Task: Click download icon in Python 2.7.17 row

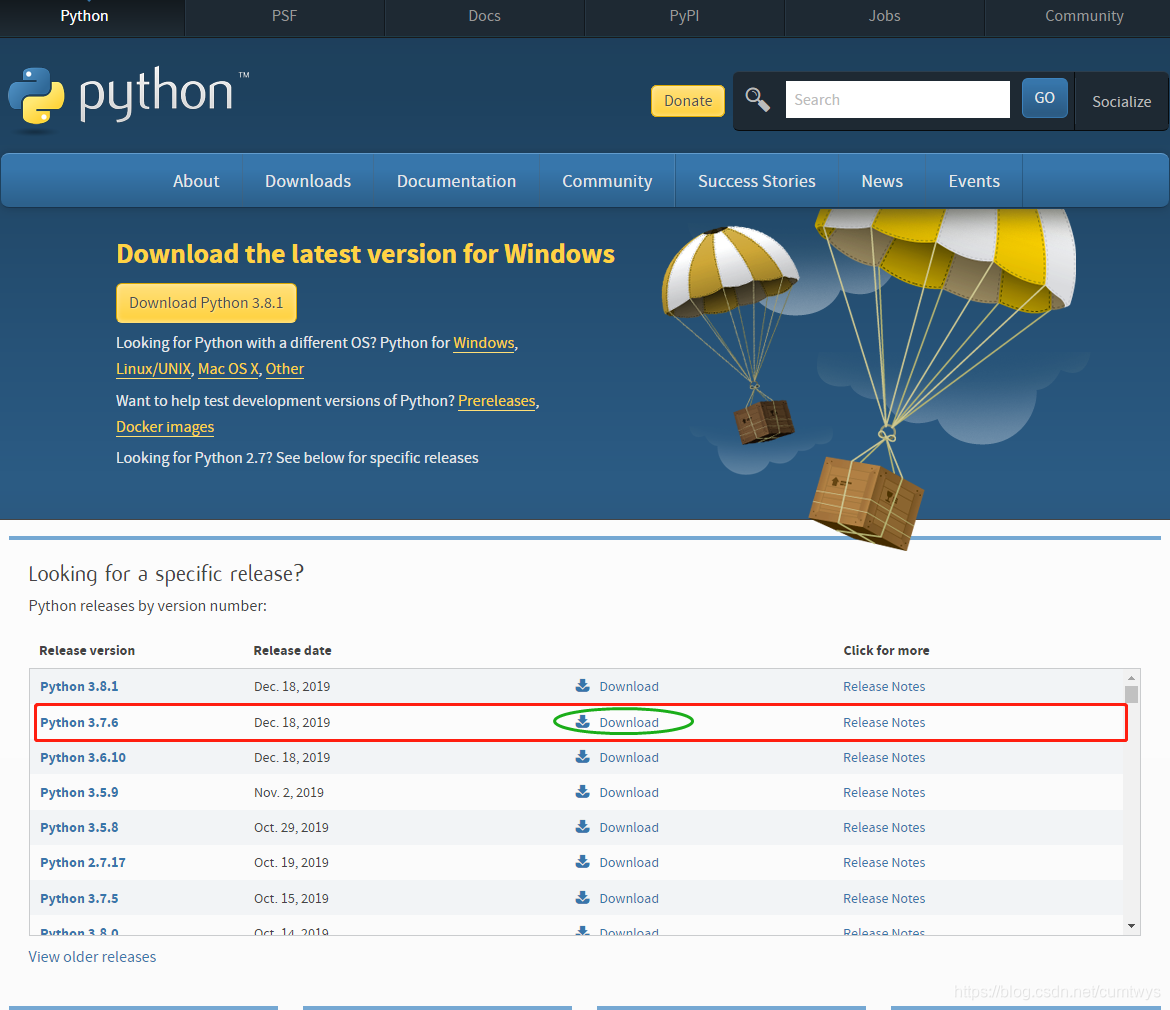Action: pos(583,862)
